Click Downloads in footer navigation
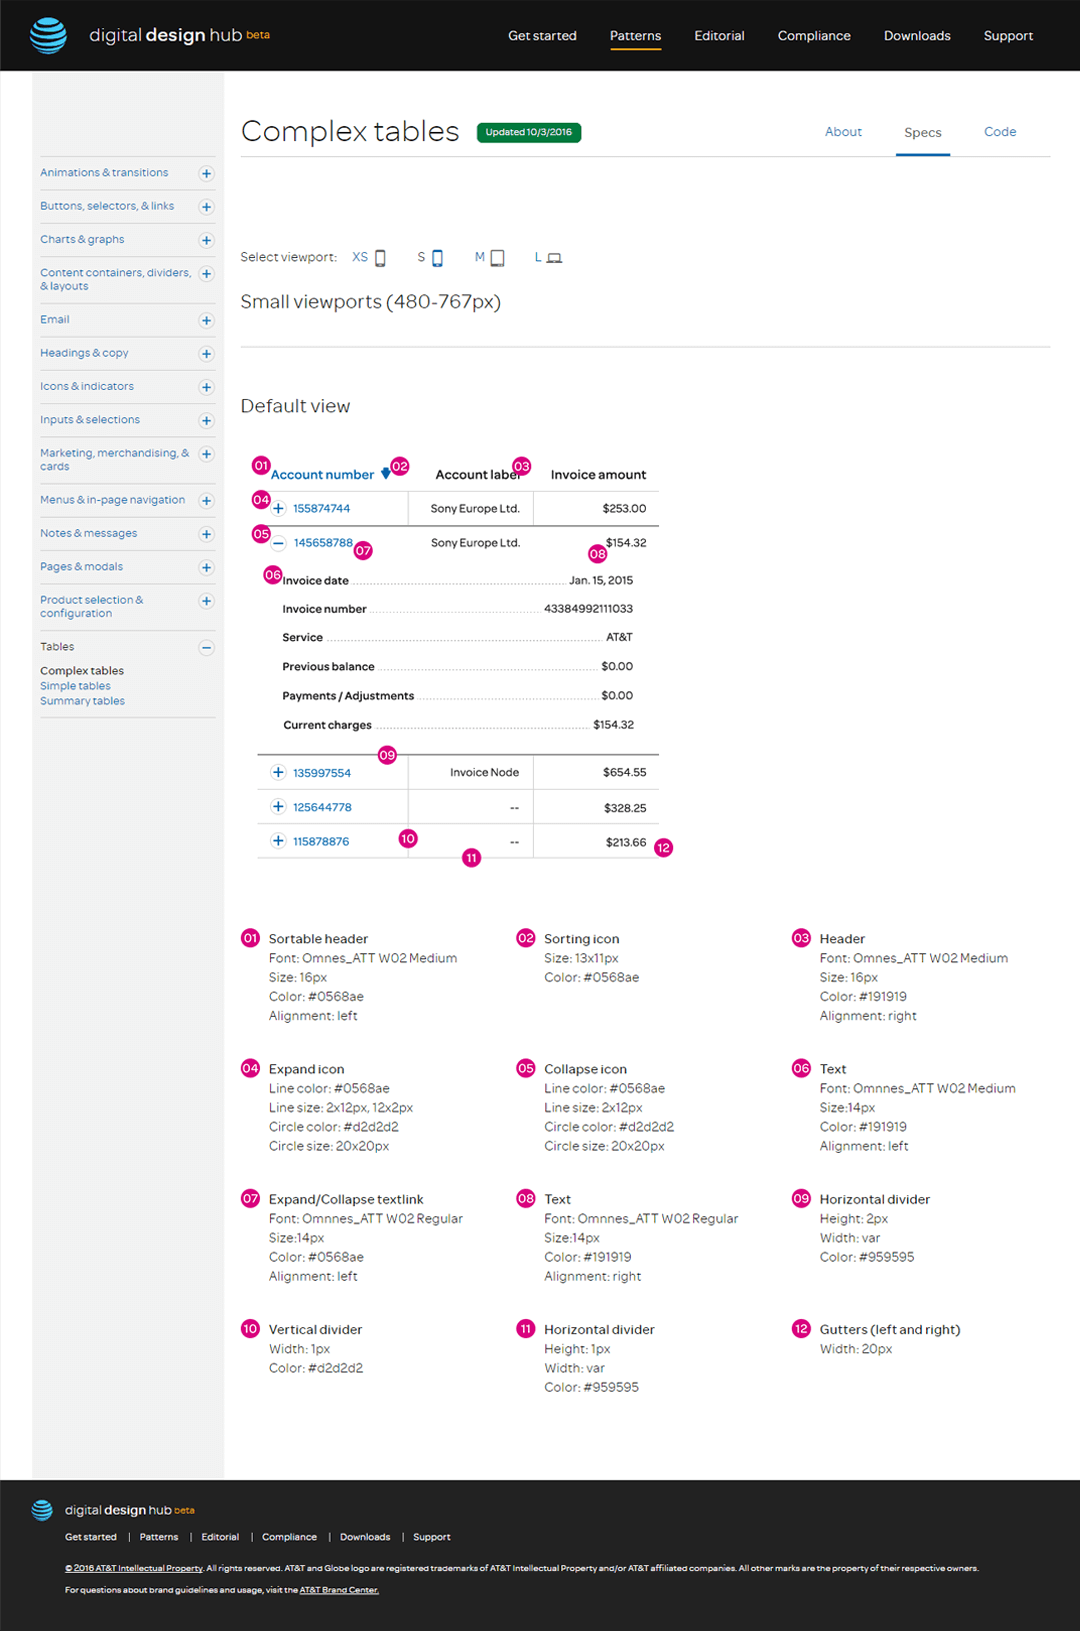 365,1537
